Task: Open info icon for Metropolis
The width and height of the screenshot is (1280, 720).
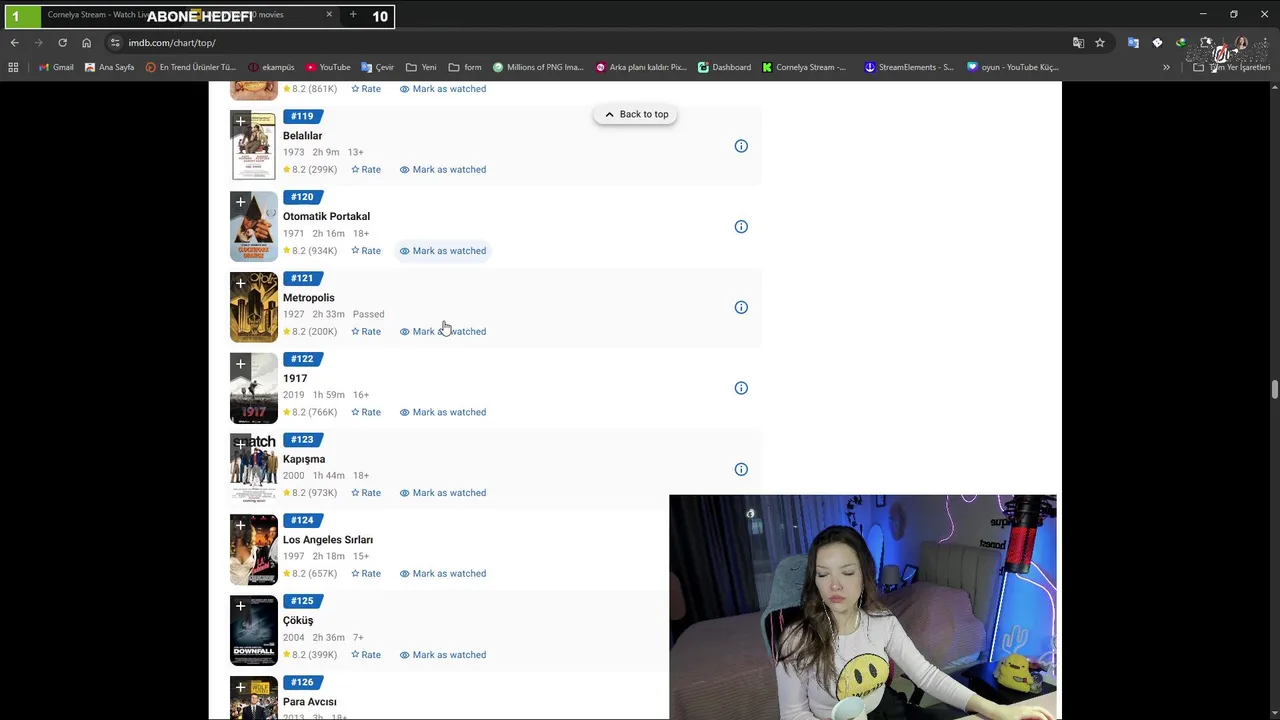Action: [x=741, y=308]
